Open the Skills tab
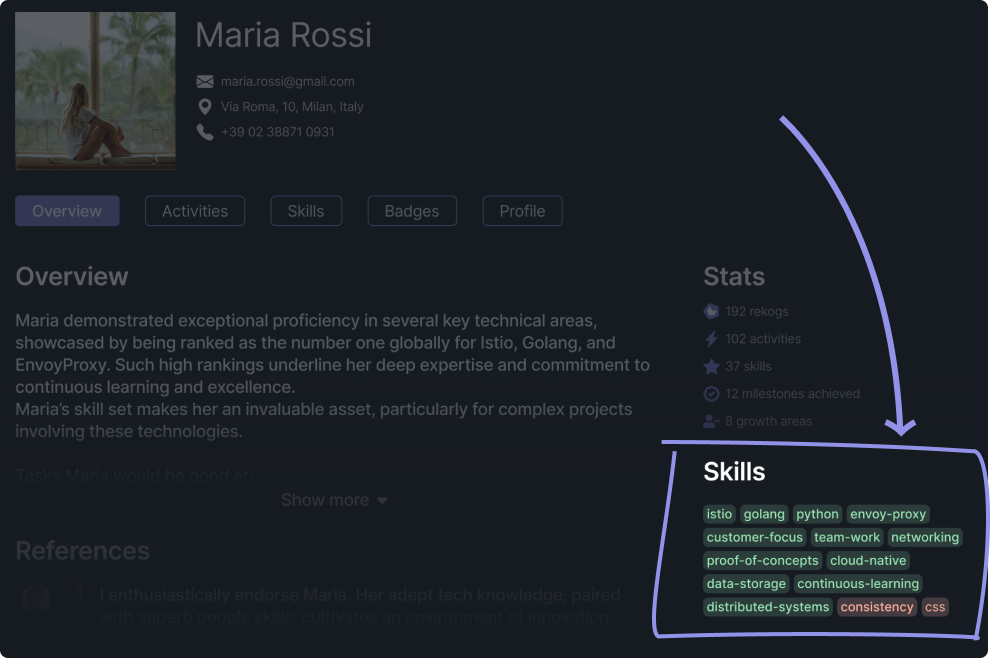 coord(305,211)
